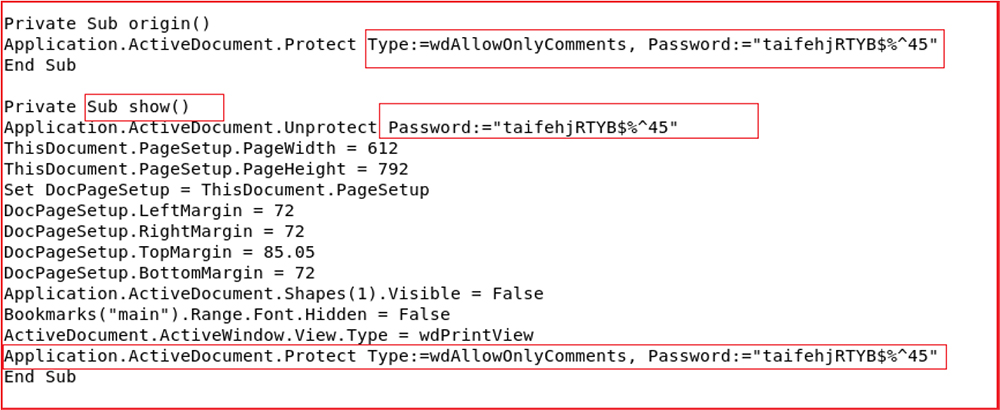The height and width of the screenshot is (410, 1000).
Task: Click the final 'End Sub' line
Action: tap(40, 377)
